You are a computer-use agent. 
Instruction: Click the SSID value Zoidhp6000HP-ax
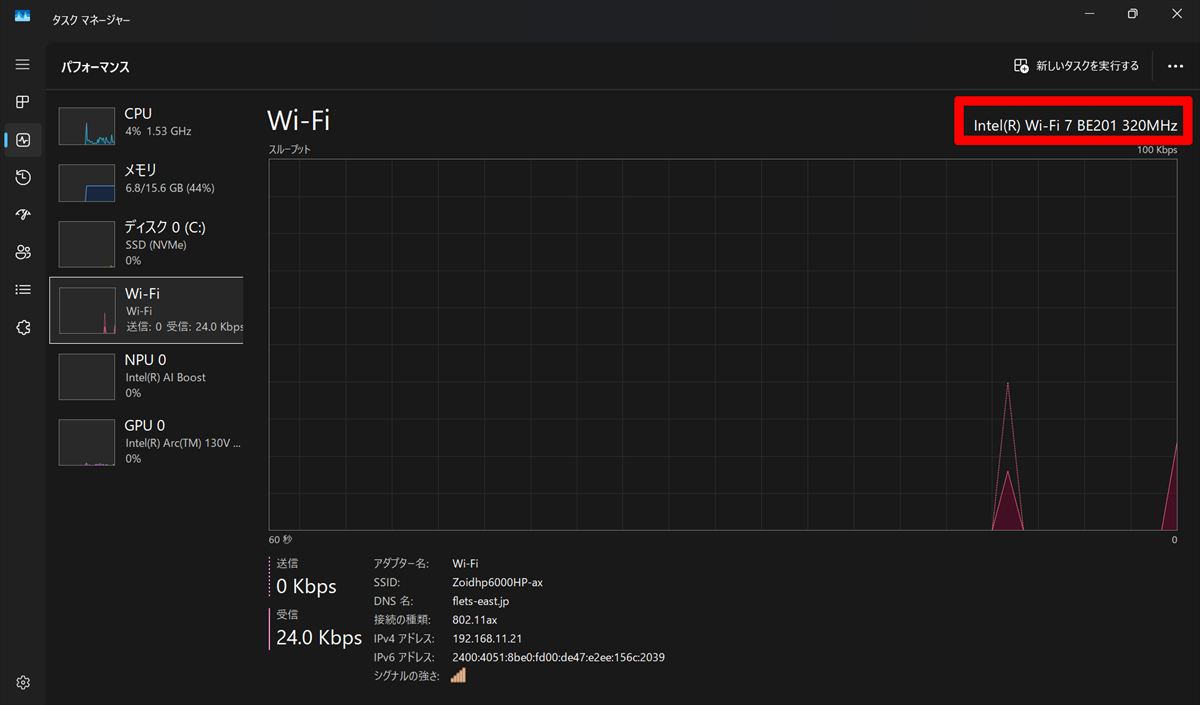pyautogui.click(x=497, y=582)
